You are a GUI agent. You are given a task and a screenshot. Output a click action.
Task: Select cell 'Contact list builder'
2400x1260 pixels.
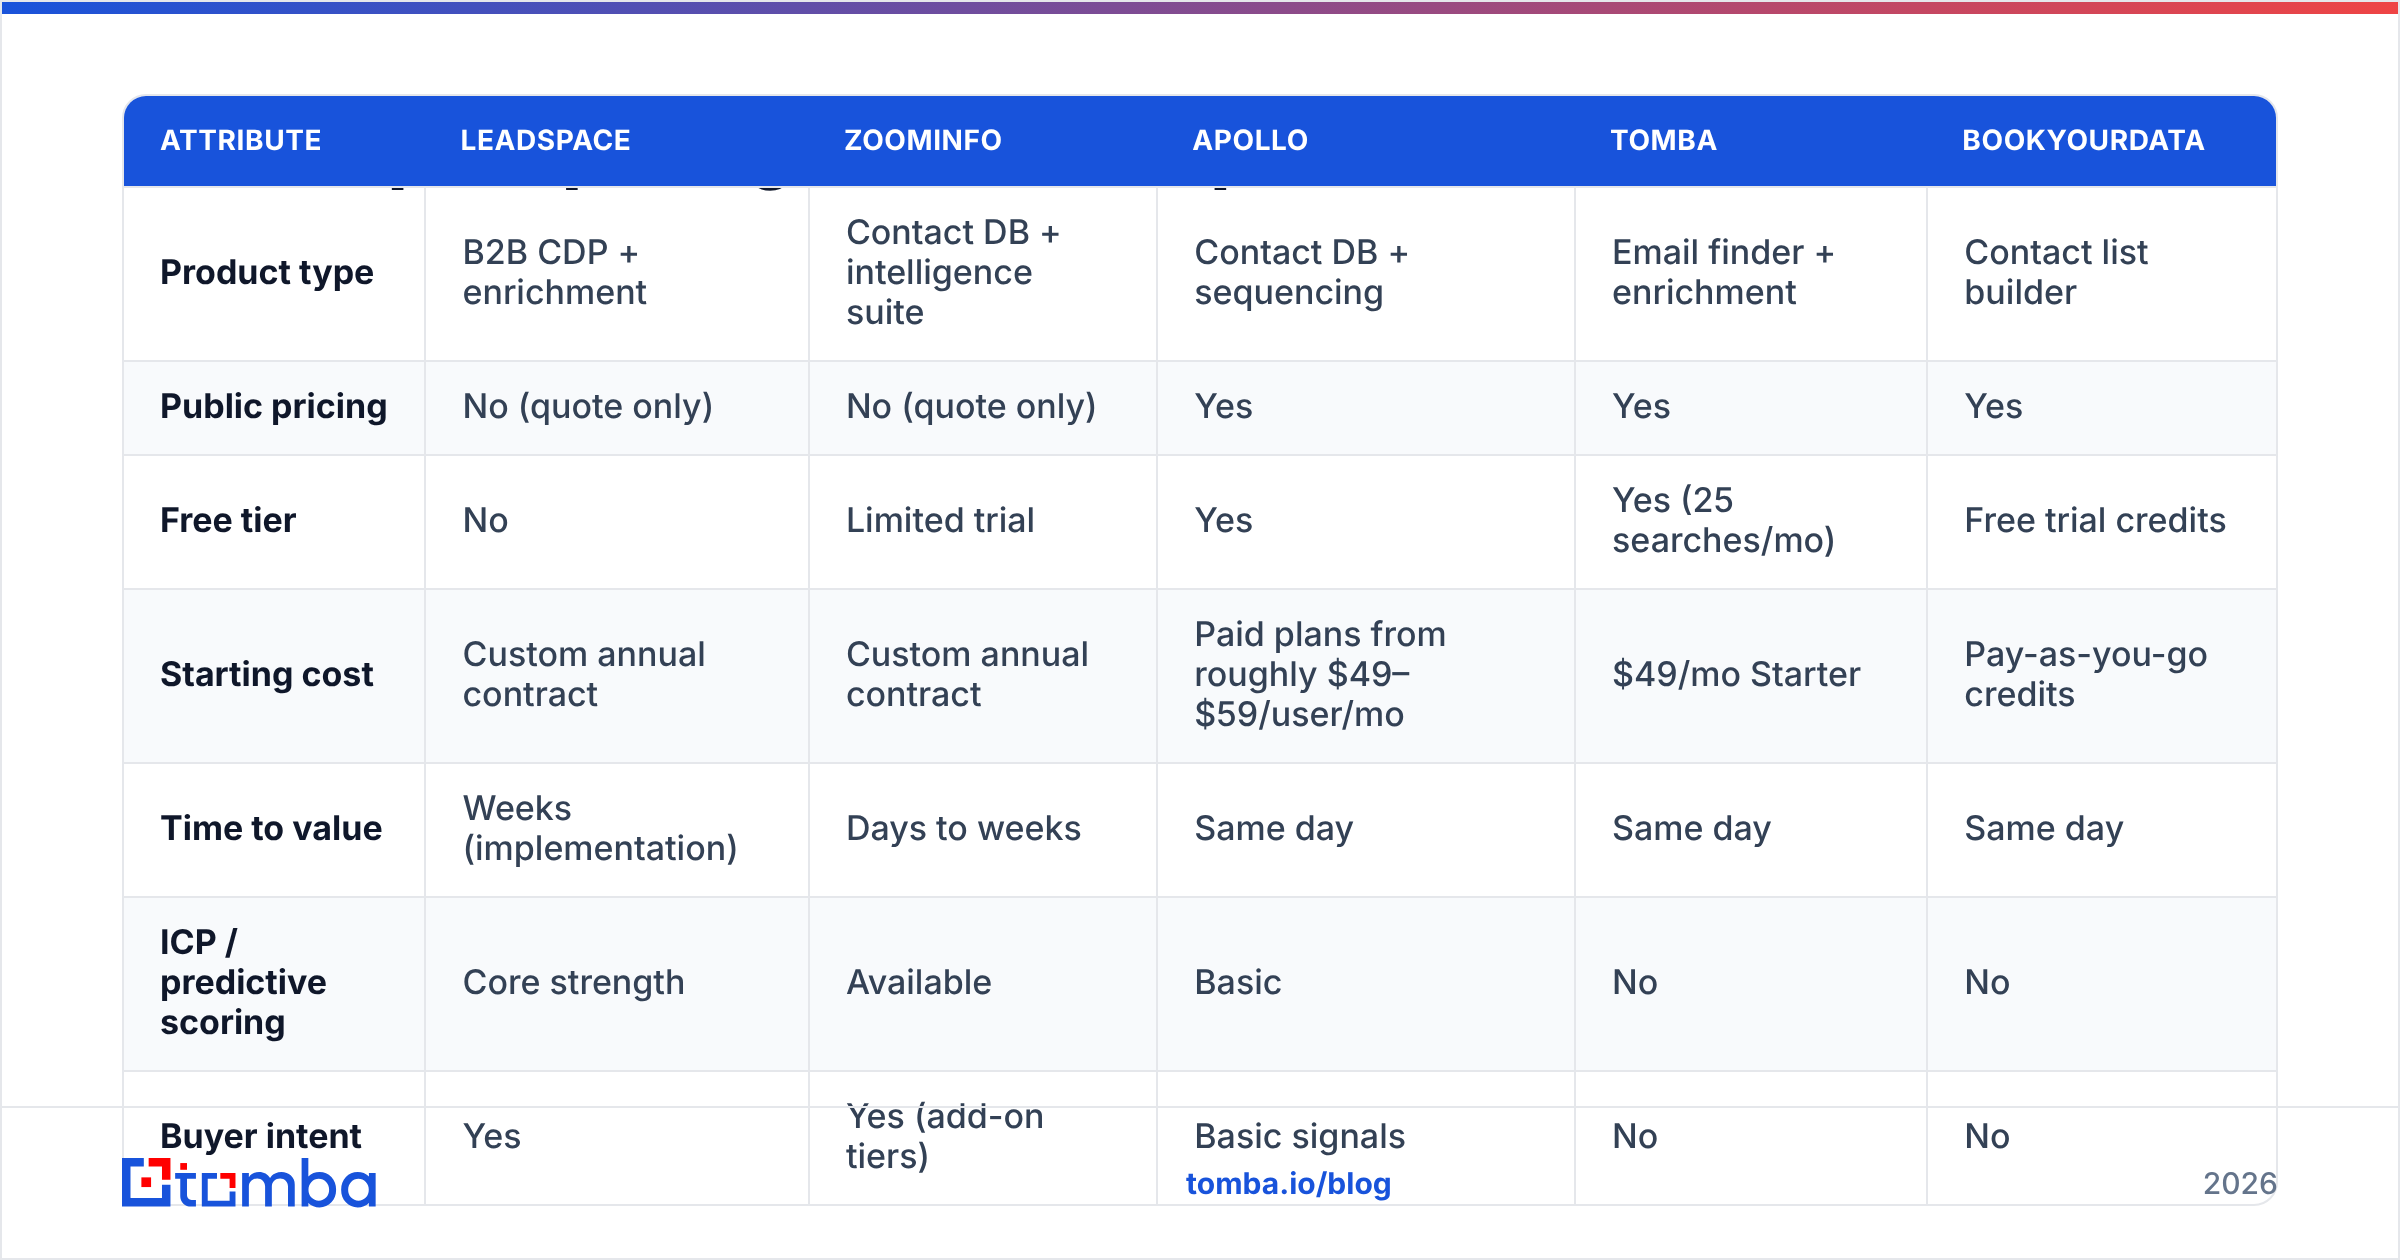click(x=2101, y=272)
